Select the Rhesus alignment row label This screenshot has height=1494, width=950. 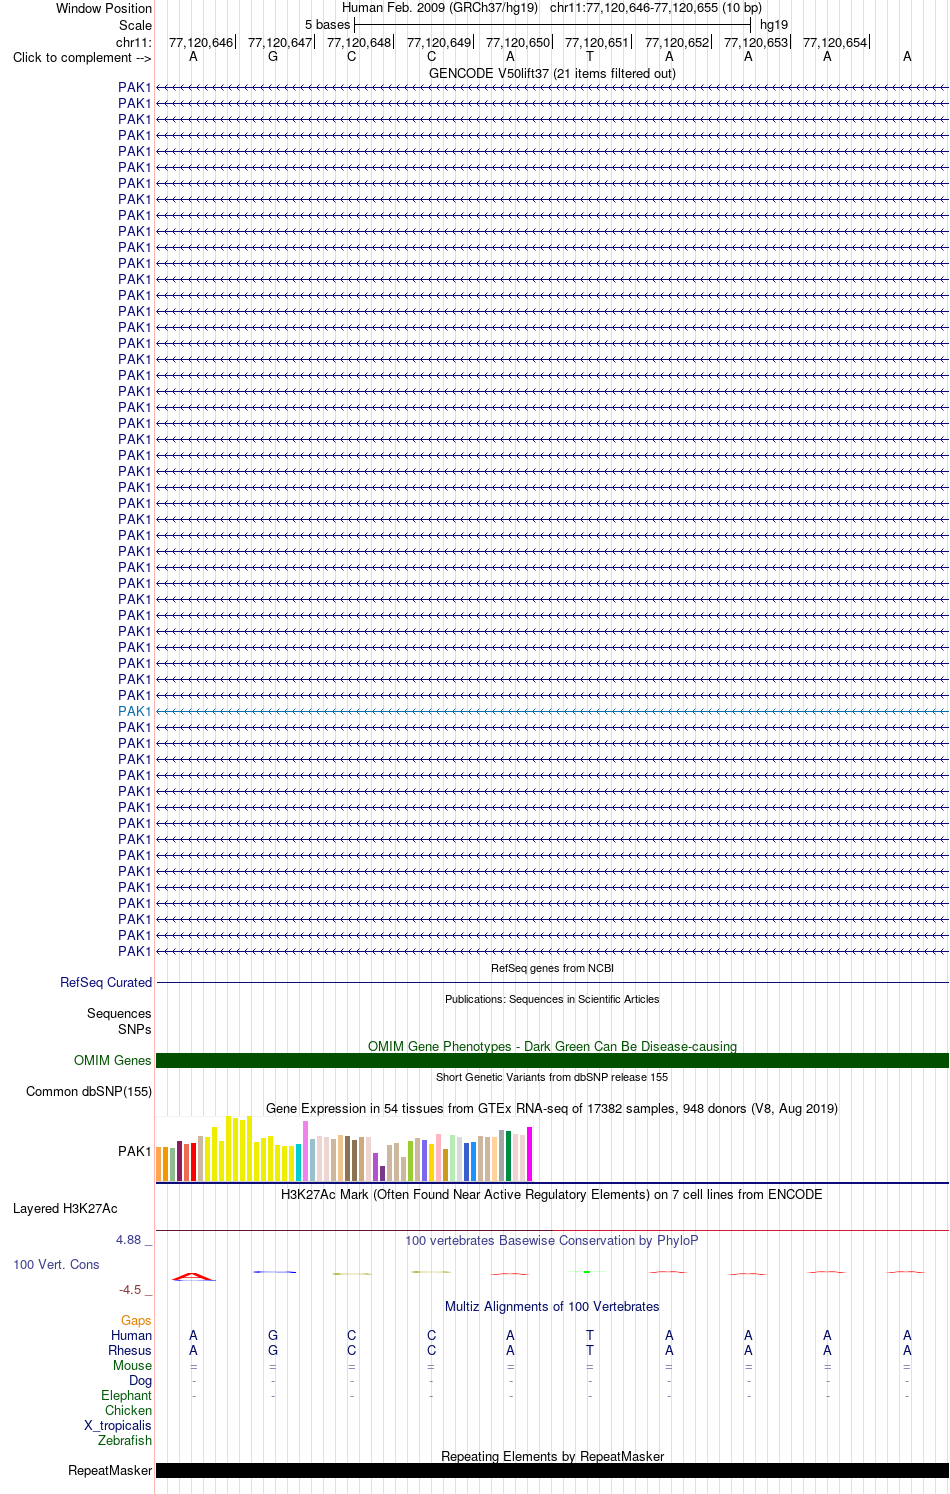[130, 1350]
